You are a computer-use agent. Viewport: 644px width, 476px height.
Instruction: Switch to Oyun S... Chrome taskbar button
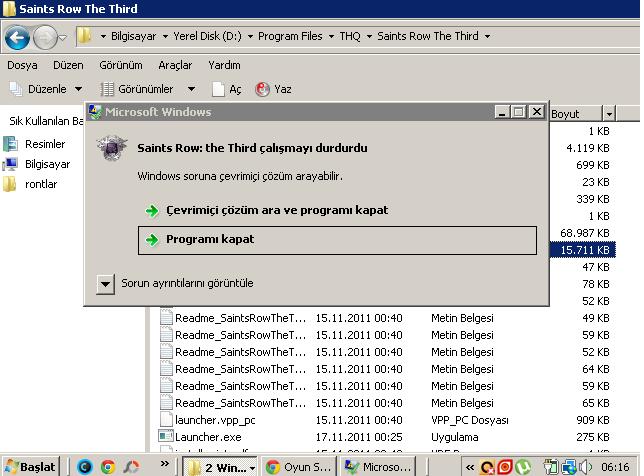(x=299, y=467)
